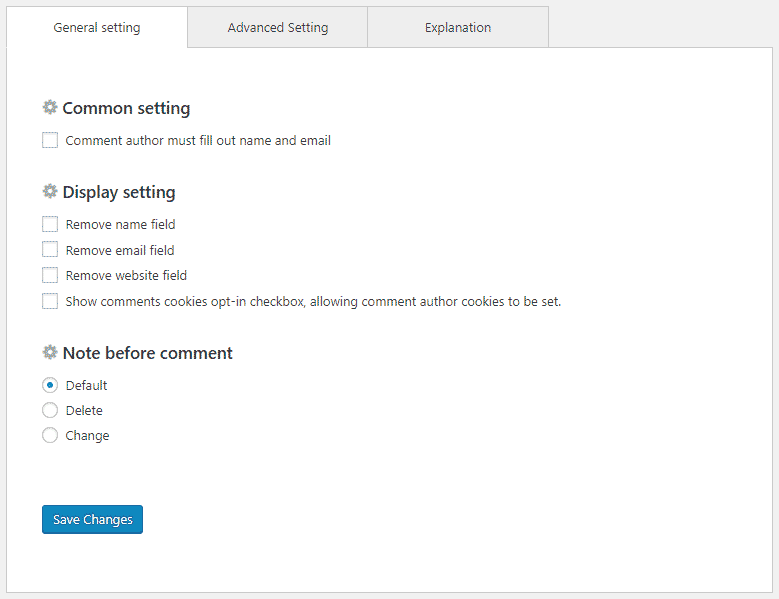Image resolution: width=779 pixels, height=599 pixels.
Task: Enable the Show comments cookies opt-in checkbox
Action: (50, 301)
